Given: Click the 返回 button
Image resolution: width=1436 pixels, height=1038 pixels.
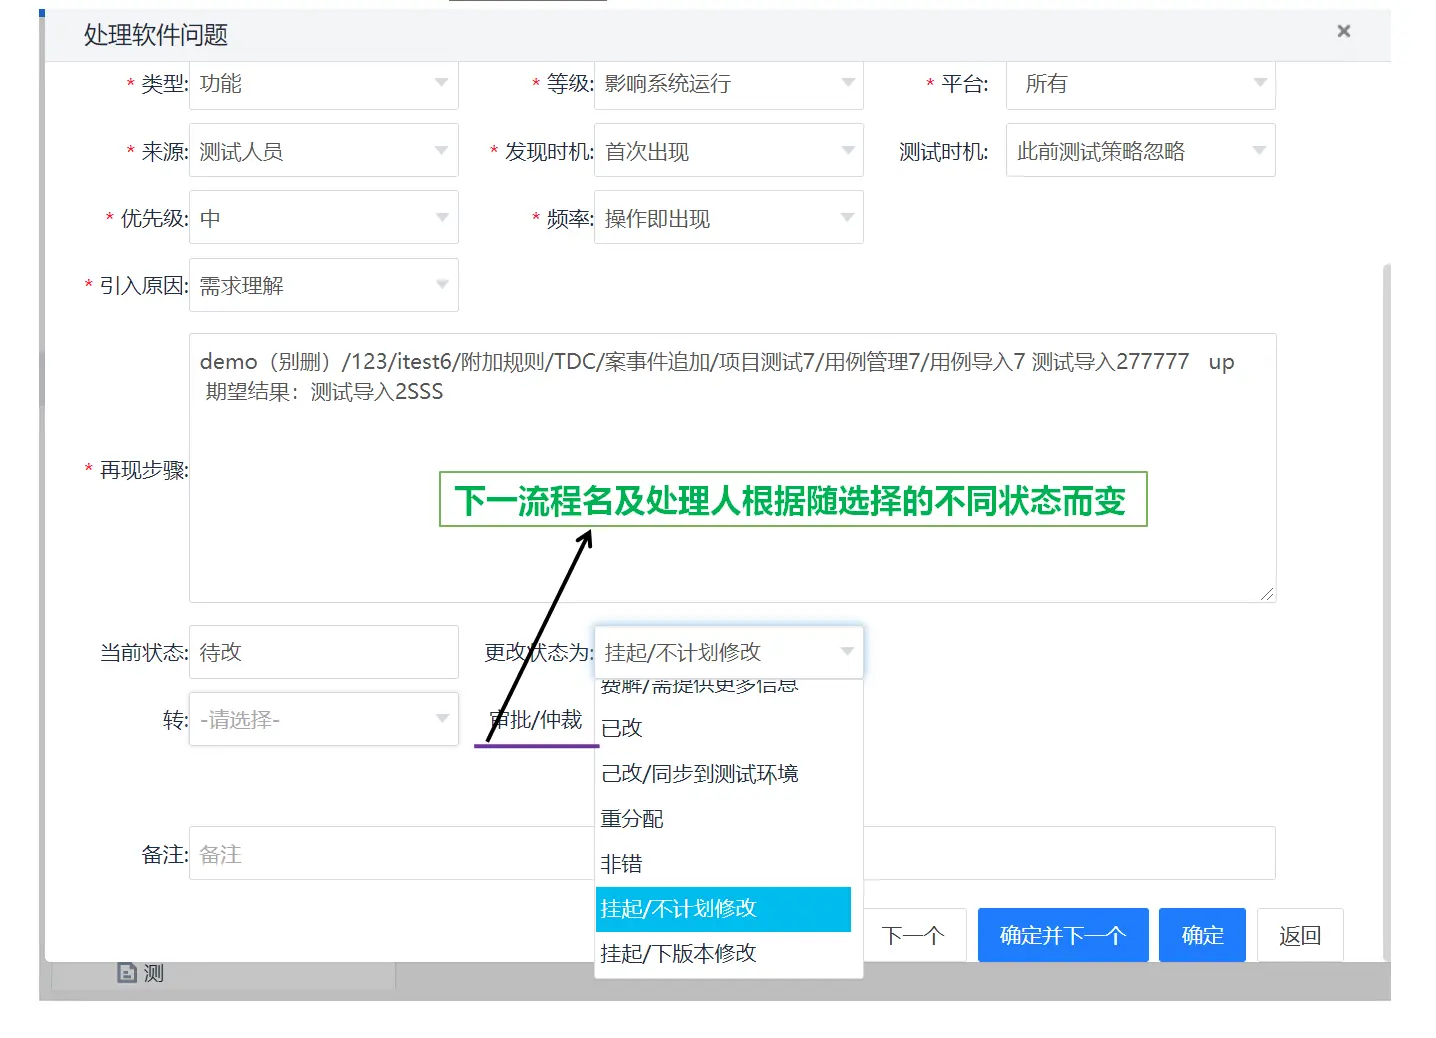Looking at the screenshot, I should click(1300, 935).
